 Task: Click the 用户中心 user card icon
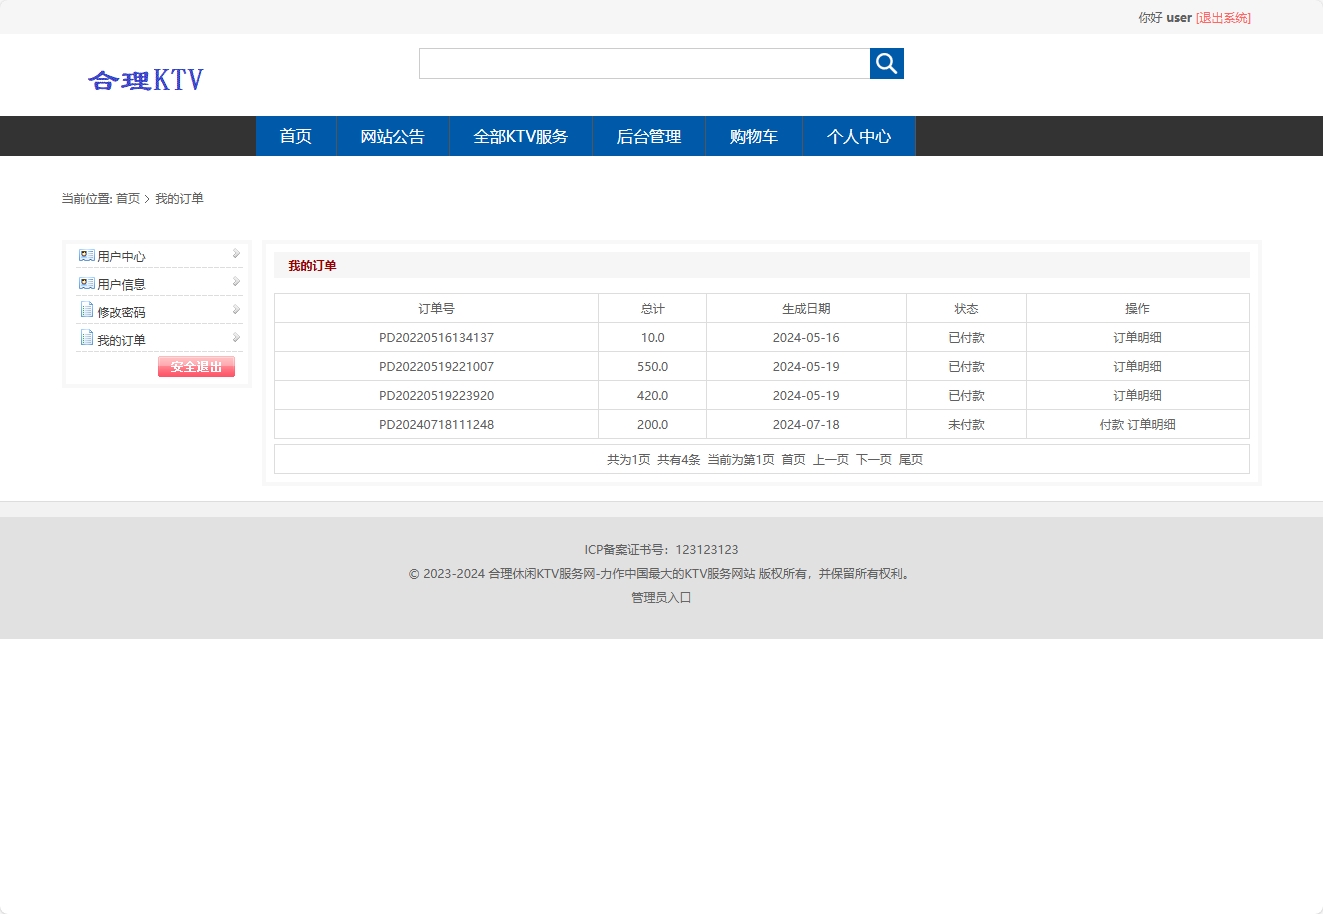pos(86,255)
